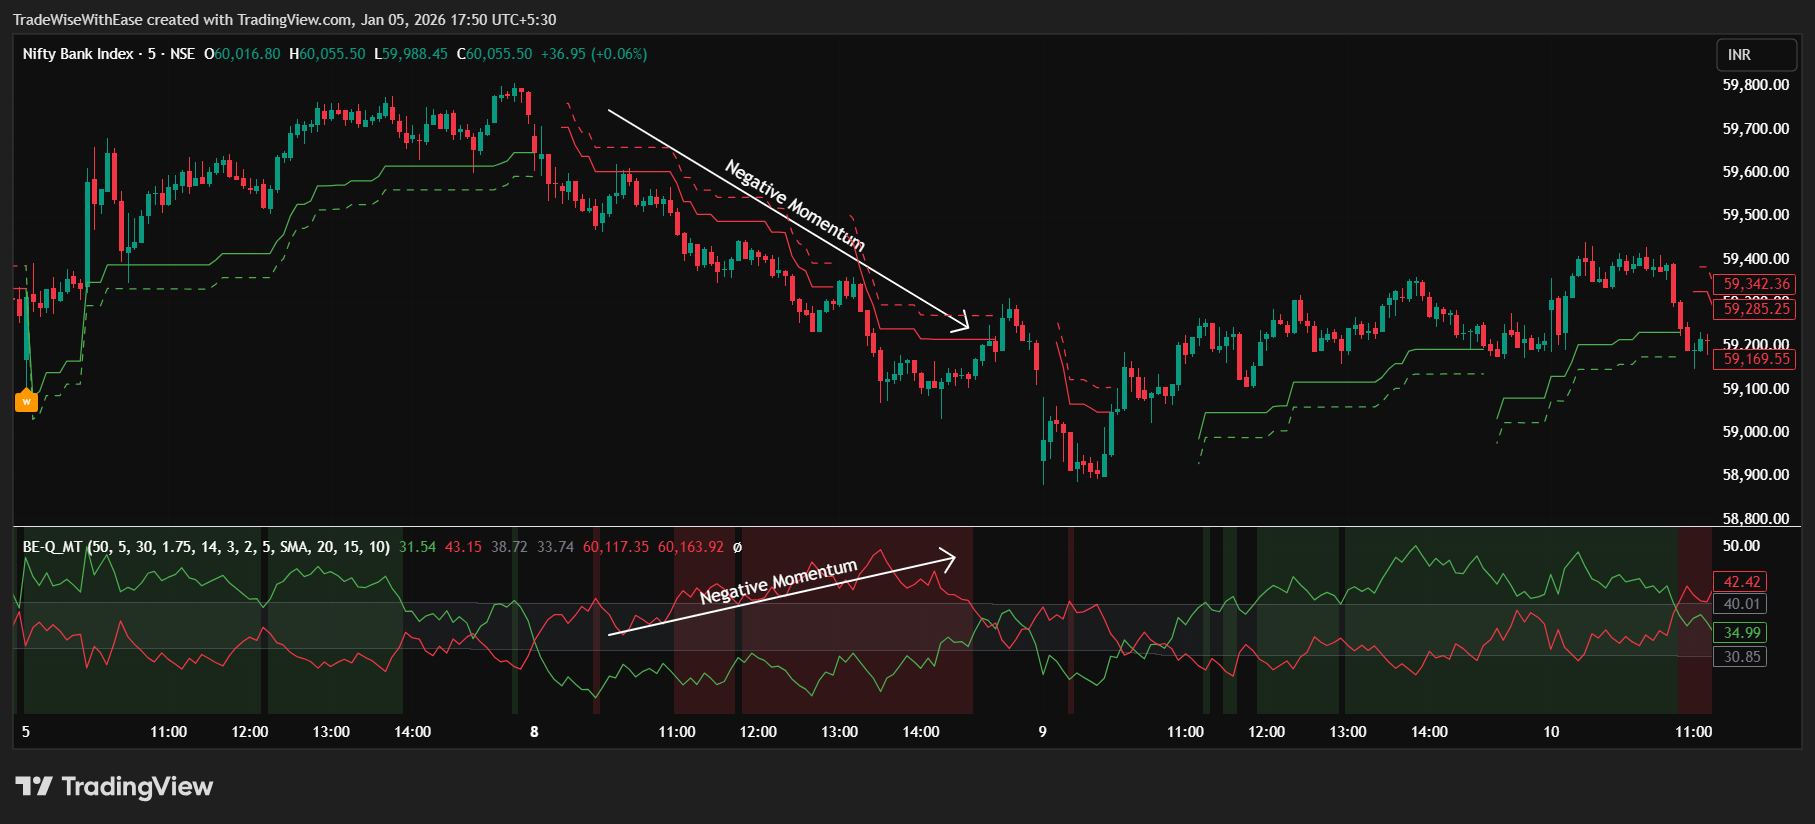
Task: Click the 50.00 indicator axis label
Action: tap(1741, 546)
